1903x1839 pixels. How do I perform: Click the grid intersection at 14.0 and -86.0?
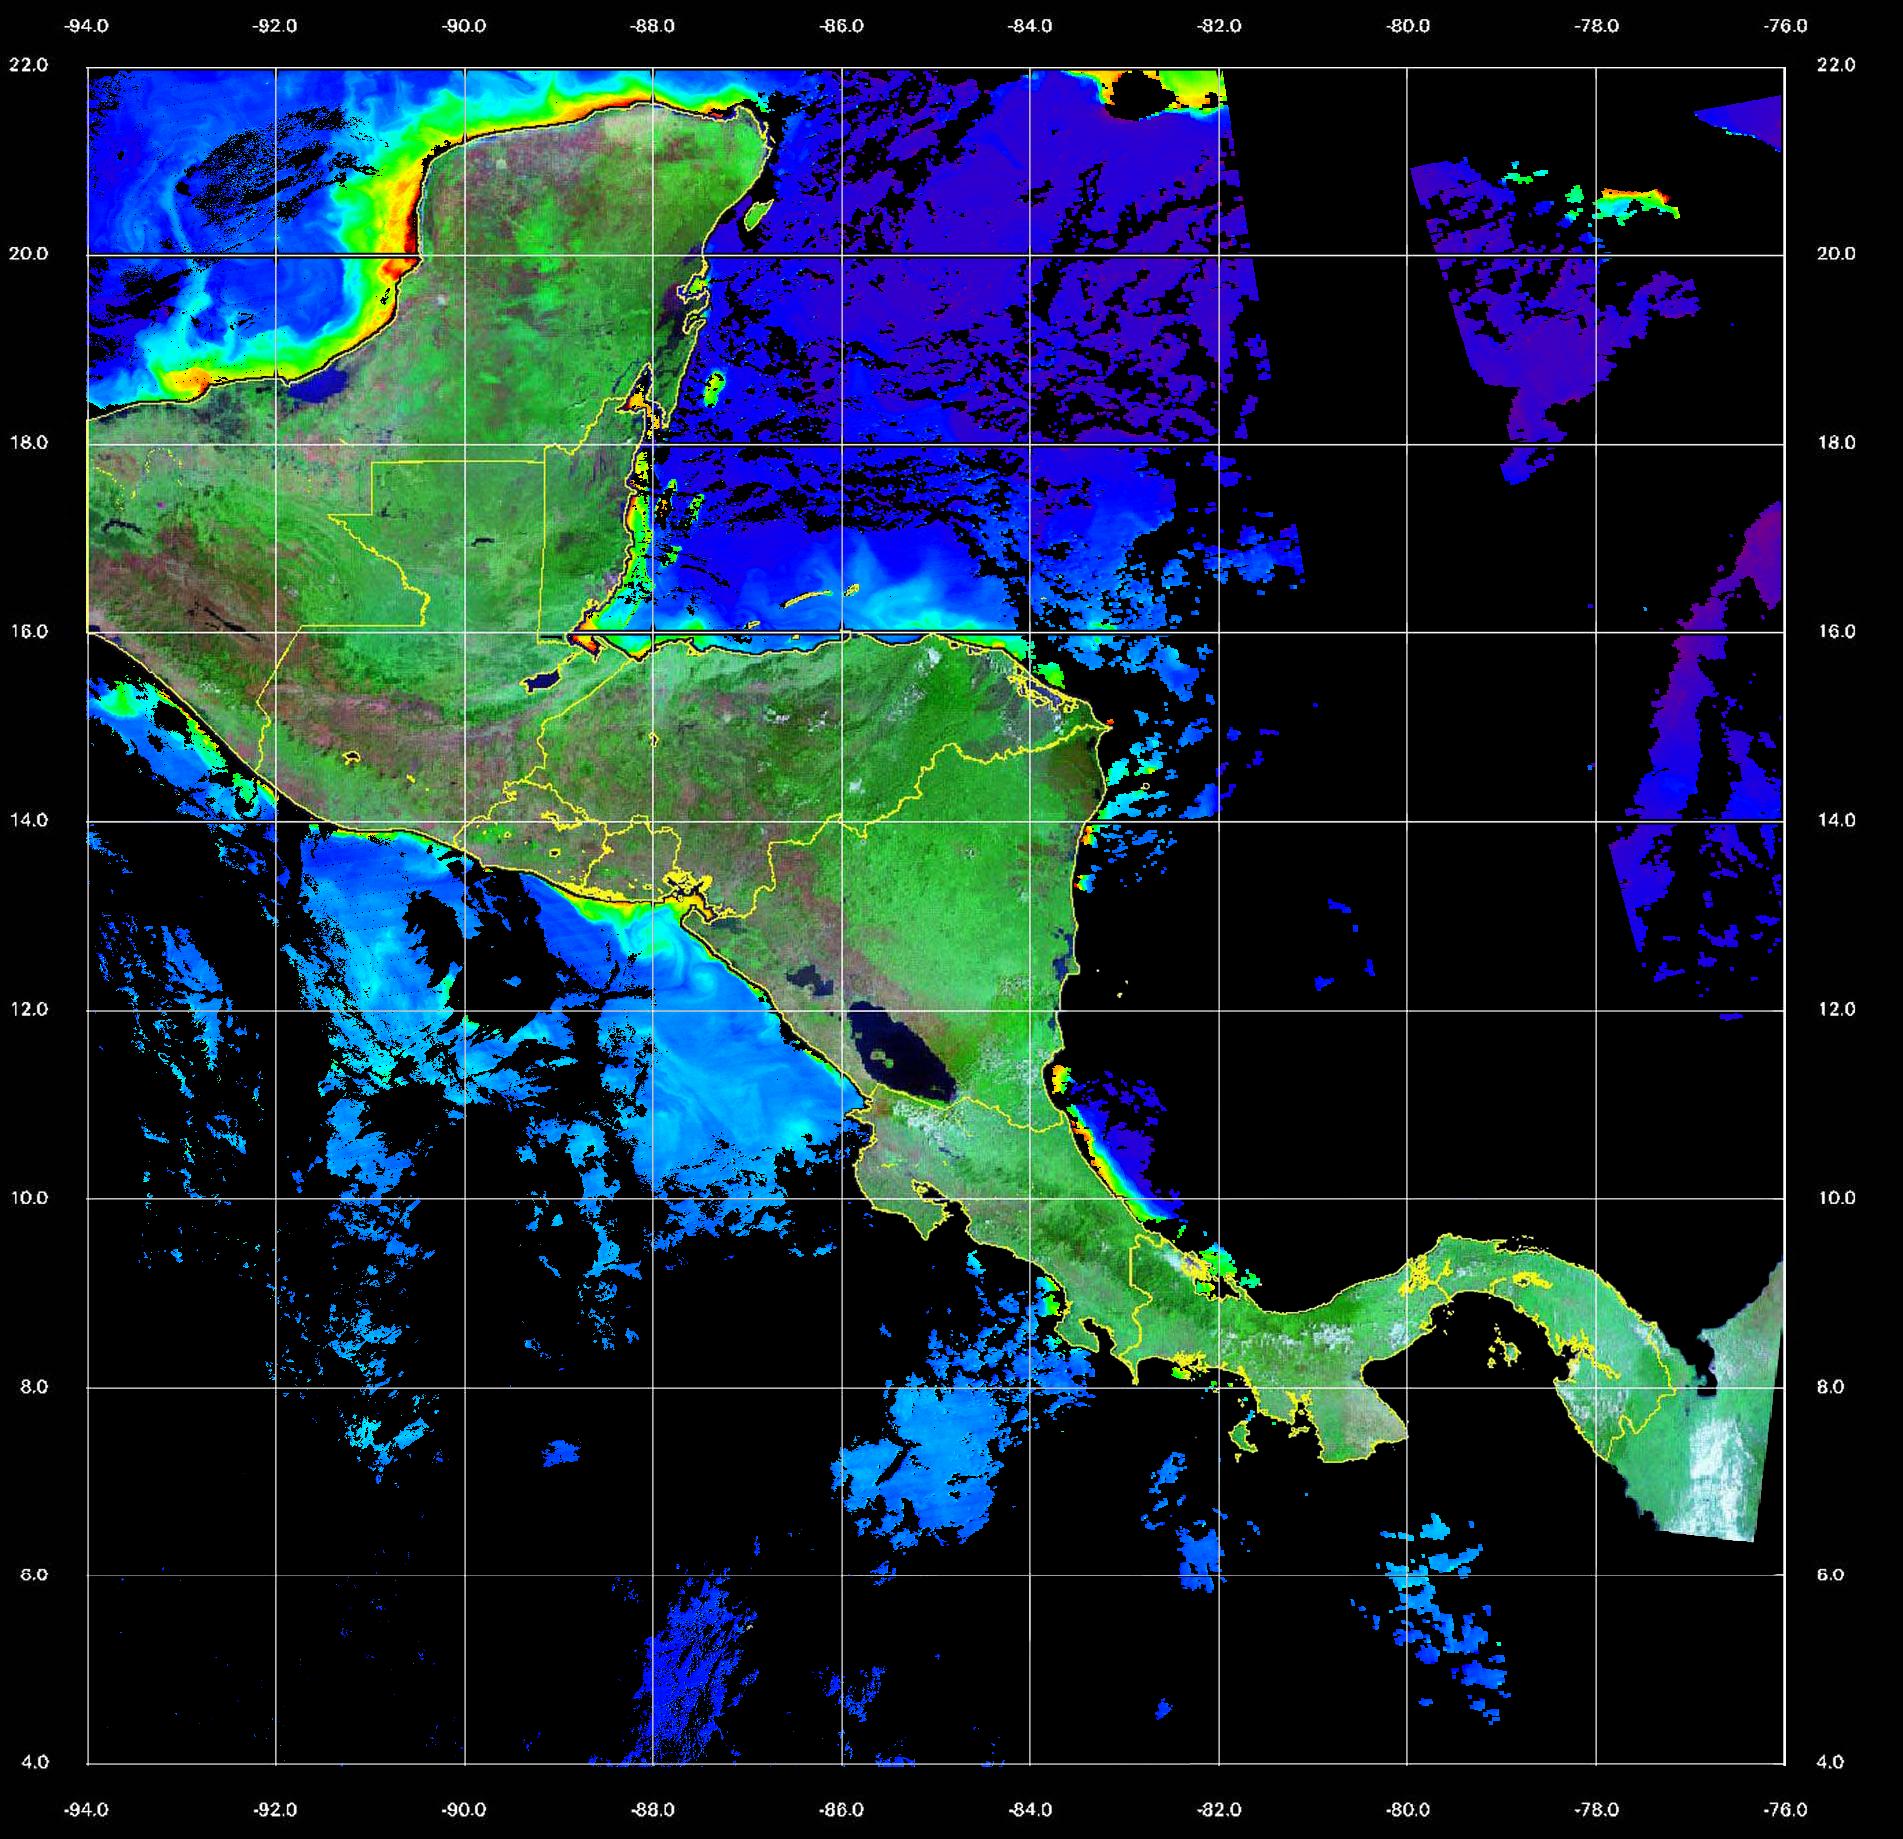tap(841, 821)
